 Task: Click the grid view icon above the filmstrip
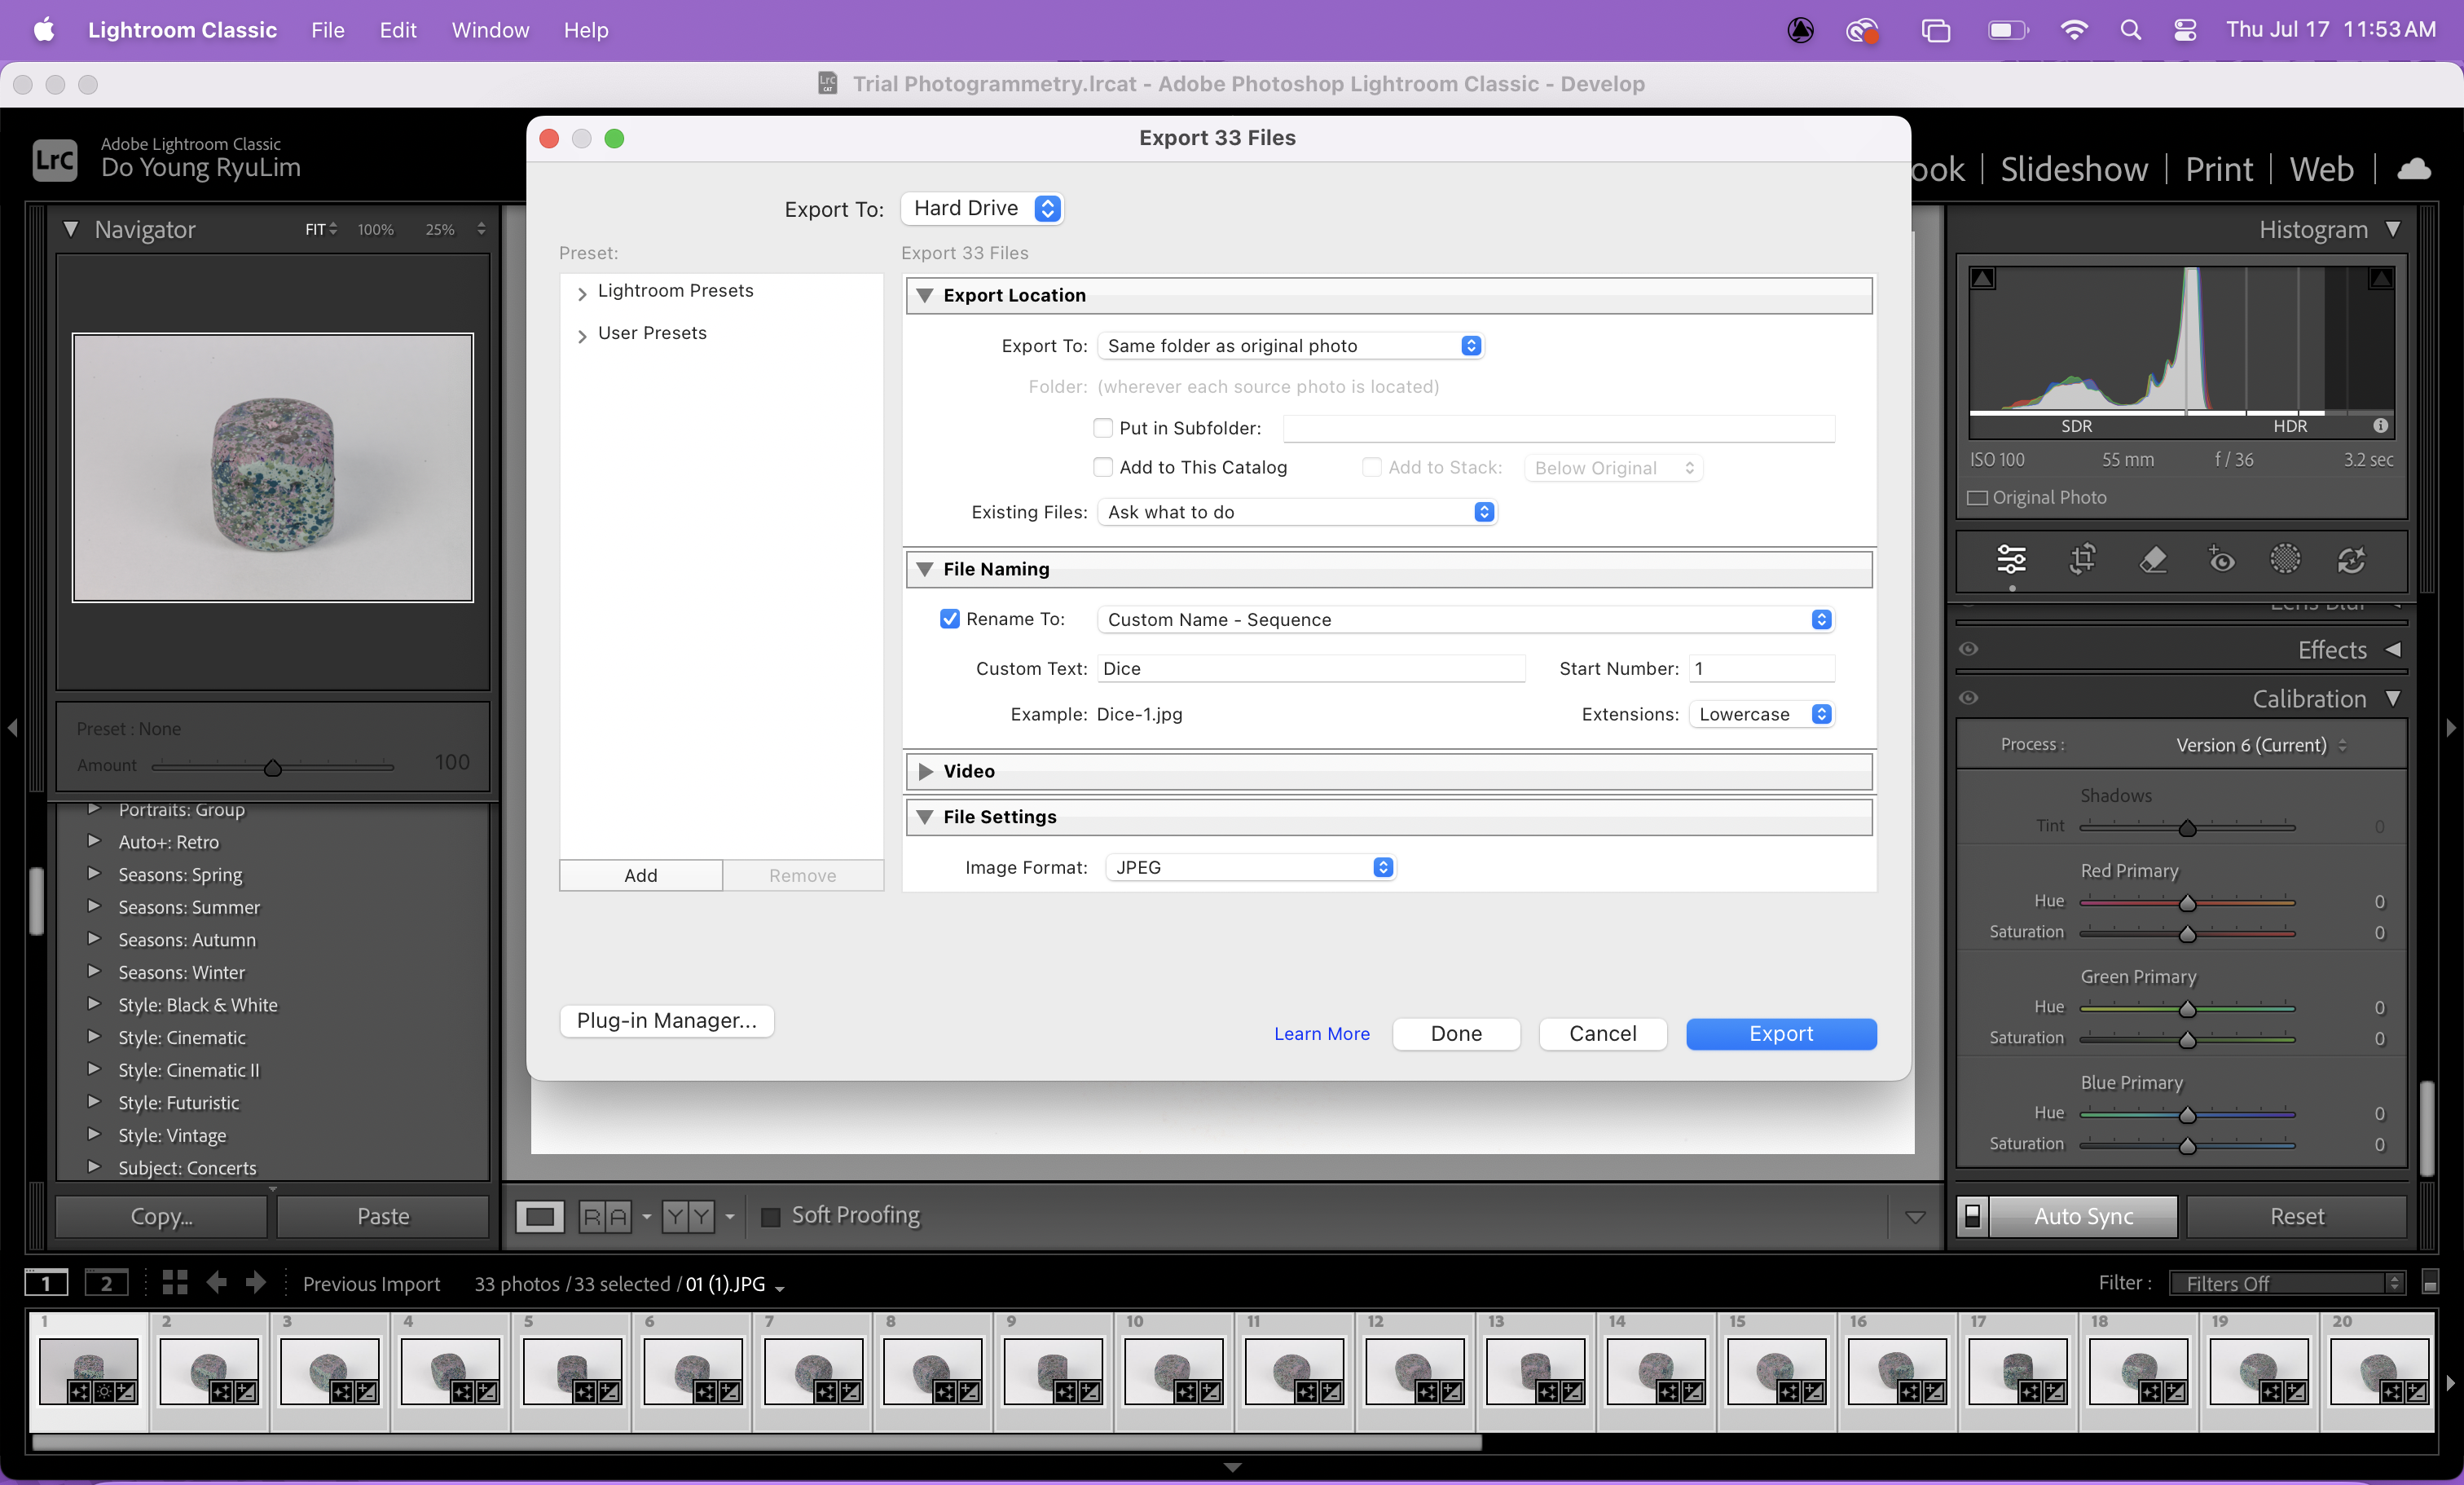coord(174,1283)
